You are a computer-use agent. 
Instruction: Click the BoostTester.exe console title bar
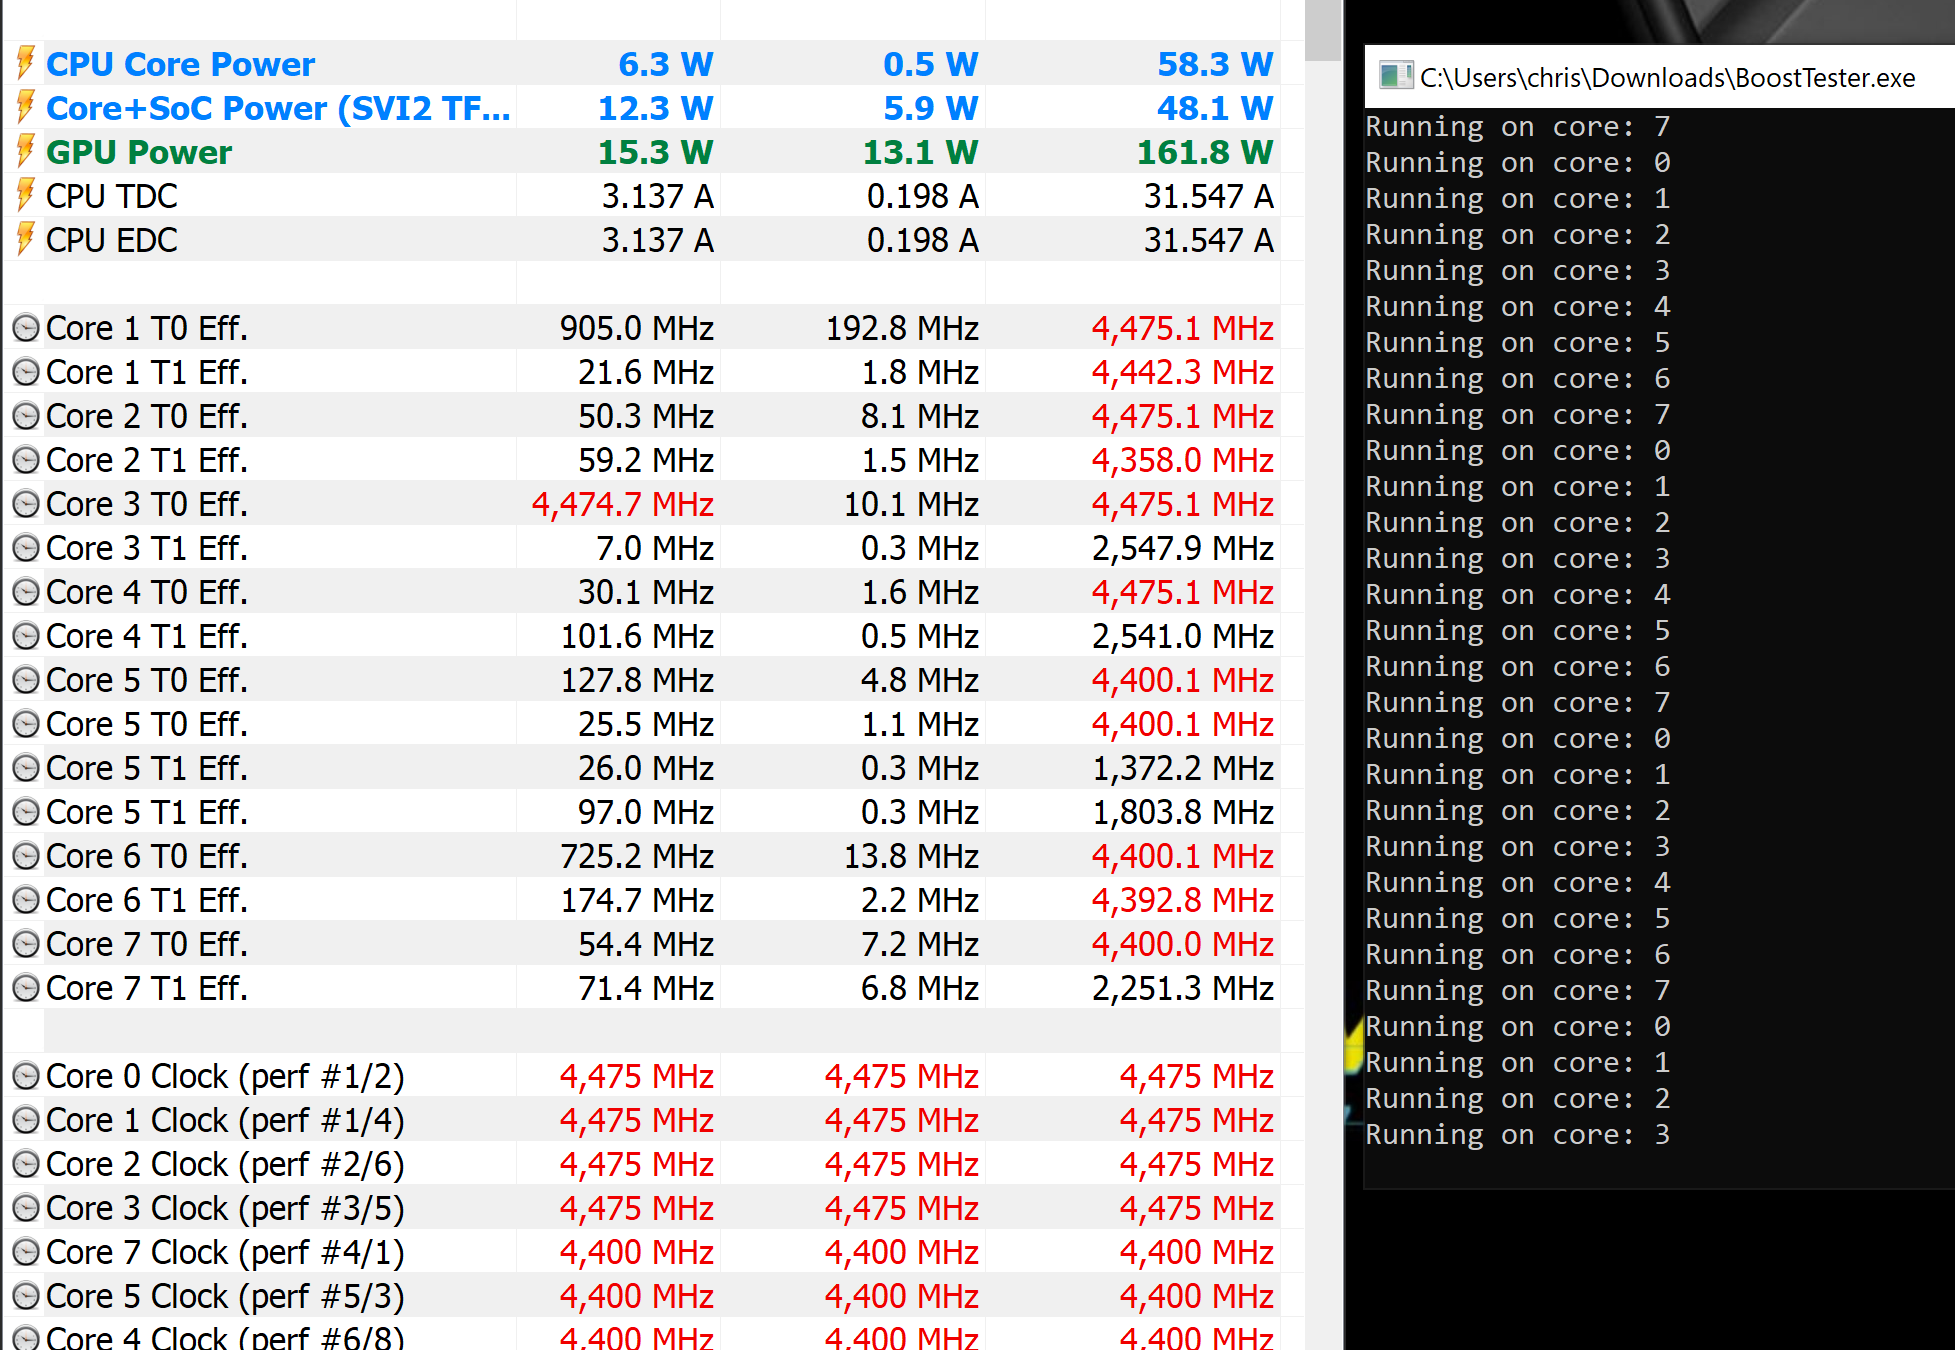[1667, 78]
